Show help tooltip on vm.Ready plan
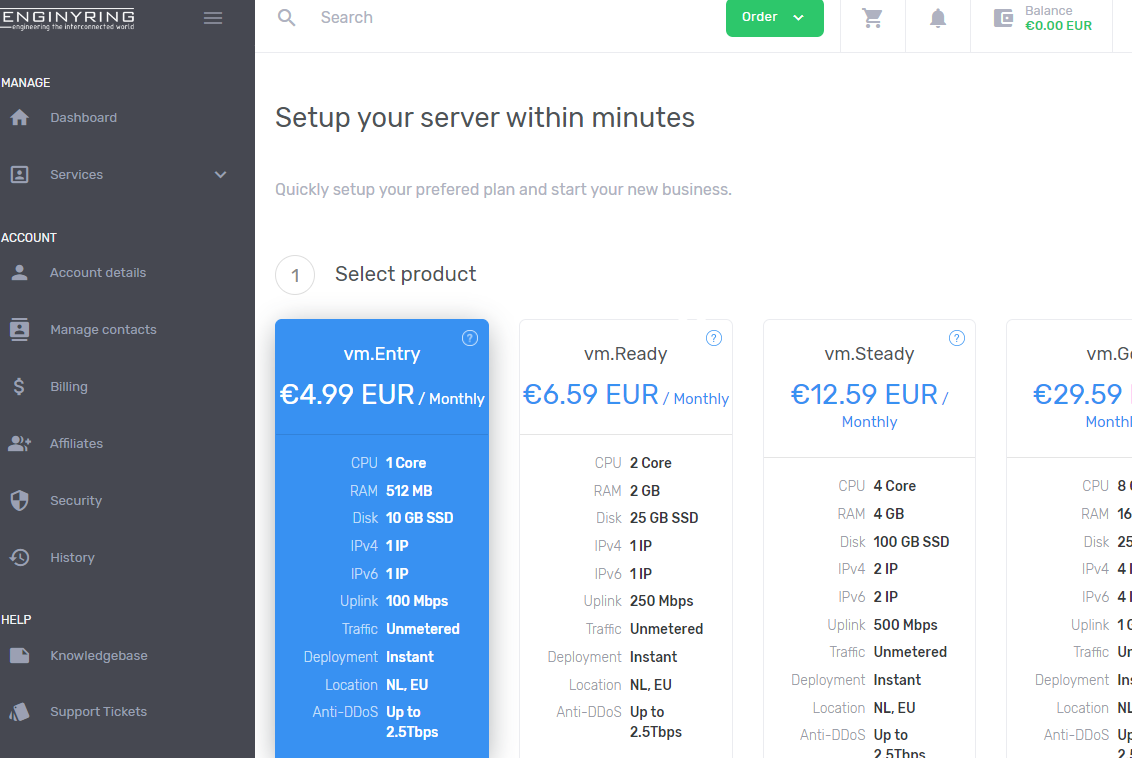 [714, 338]
